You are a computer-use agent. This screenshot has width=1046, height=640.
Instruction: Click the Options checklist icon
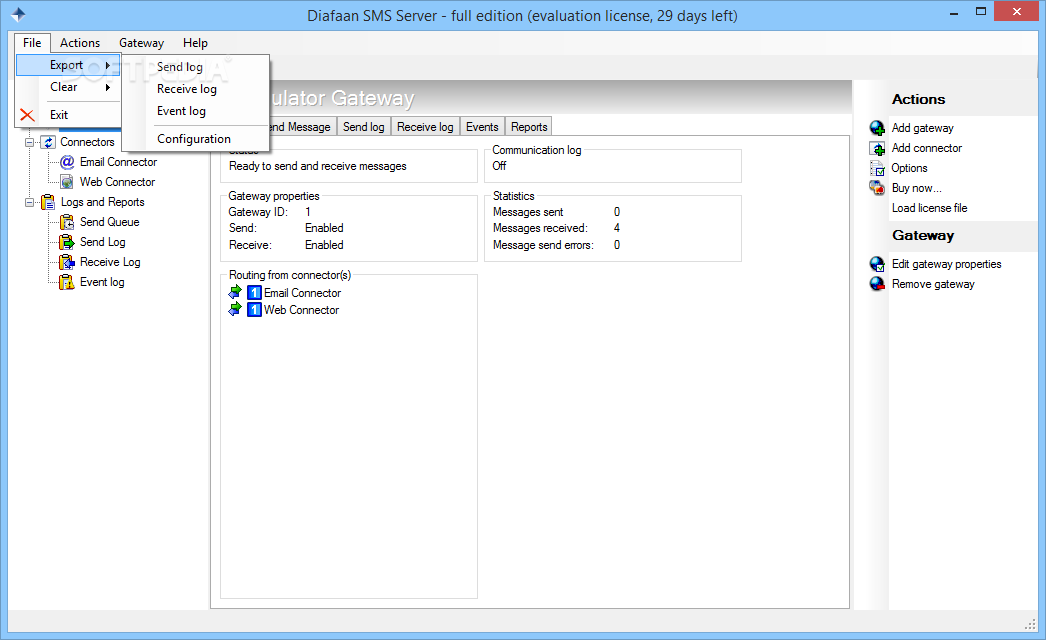pos(877,168)
